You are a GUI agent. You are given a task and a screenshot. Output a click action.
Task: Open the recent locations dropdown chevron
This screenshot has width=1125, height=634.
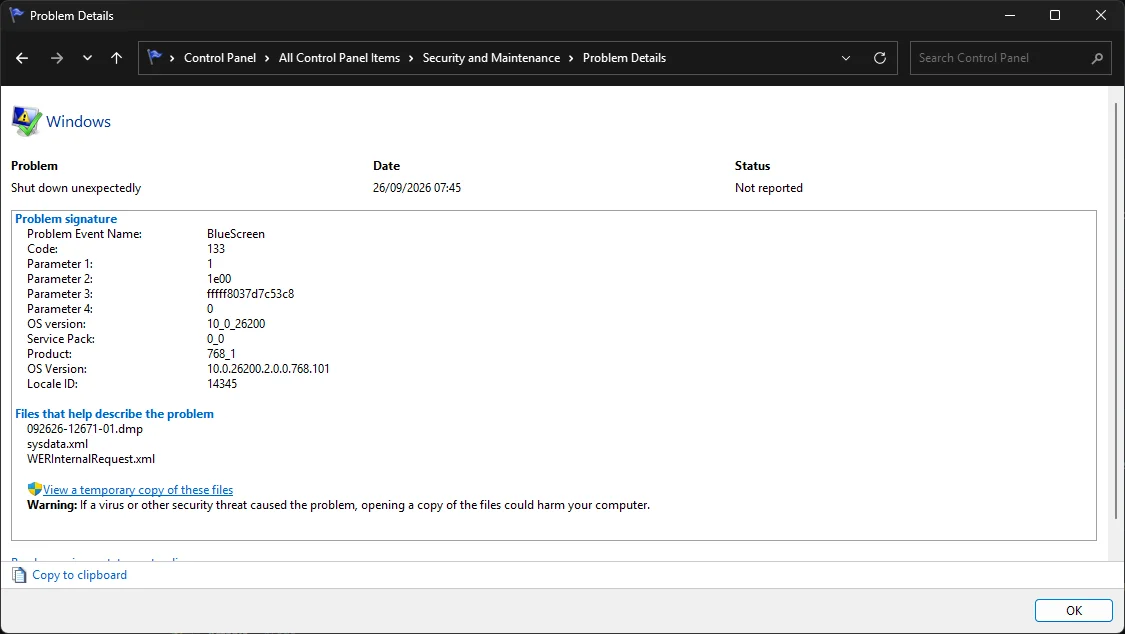88,58
